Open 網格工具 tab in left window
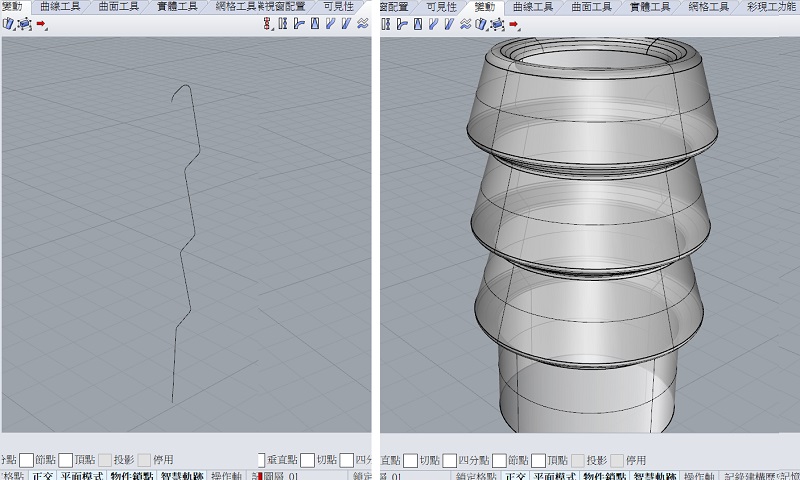 tap(237, 7)
